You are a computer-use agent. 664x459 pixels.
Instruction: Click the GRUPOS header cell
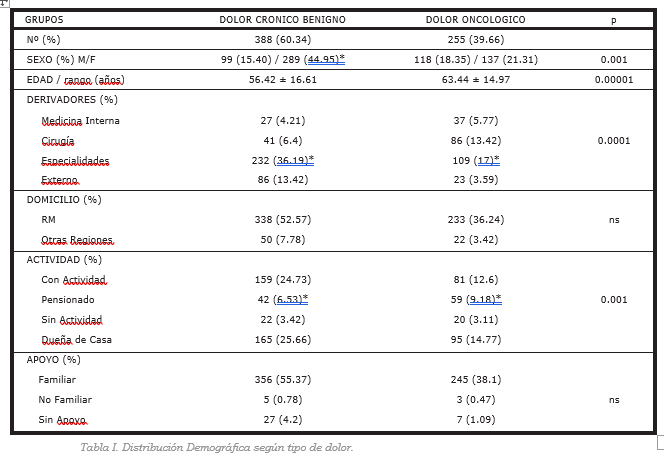coord(44,19)
